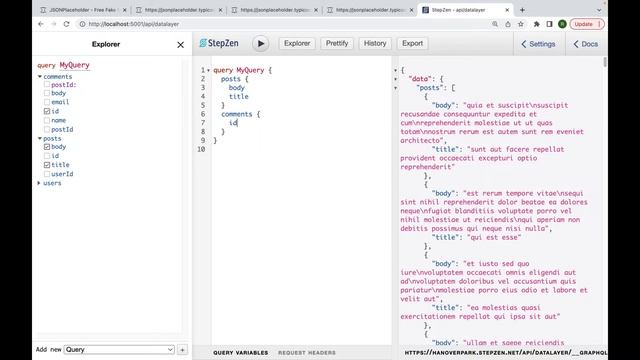Open the tab search chevron
This screenshot has height=360, width=640.
[599, 10]
